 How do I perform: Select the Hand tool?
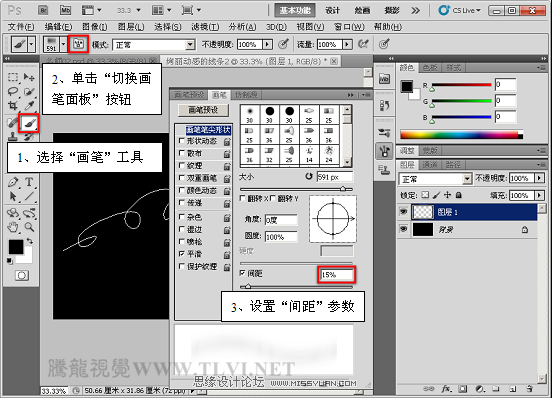click(x=13, y=227)
